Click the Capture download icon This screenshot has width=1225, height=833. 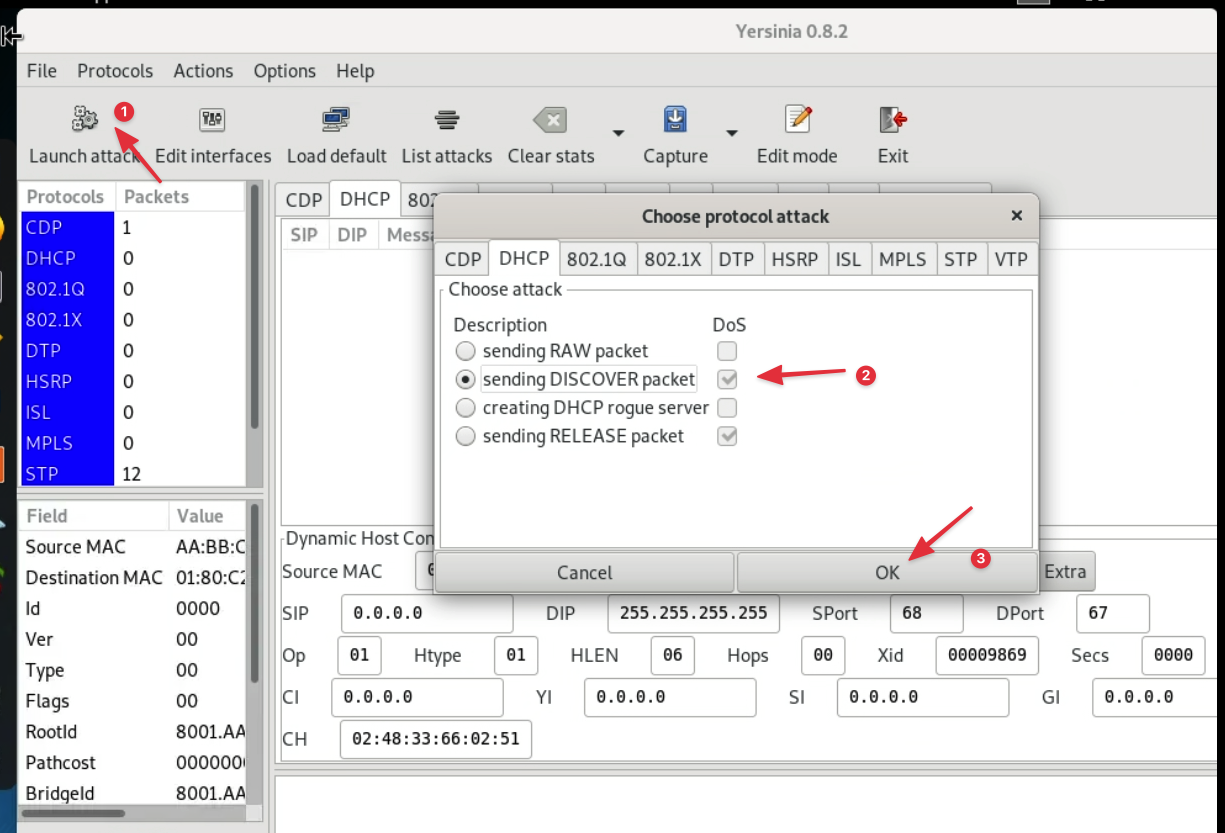click(675, 120)
